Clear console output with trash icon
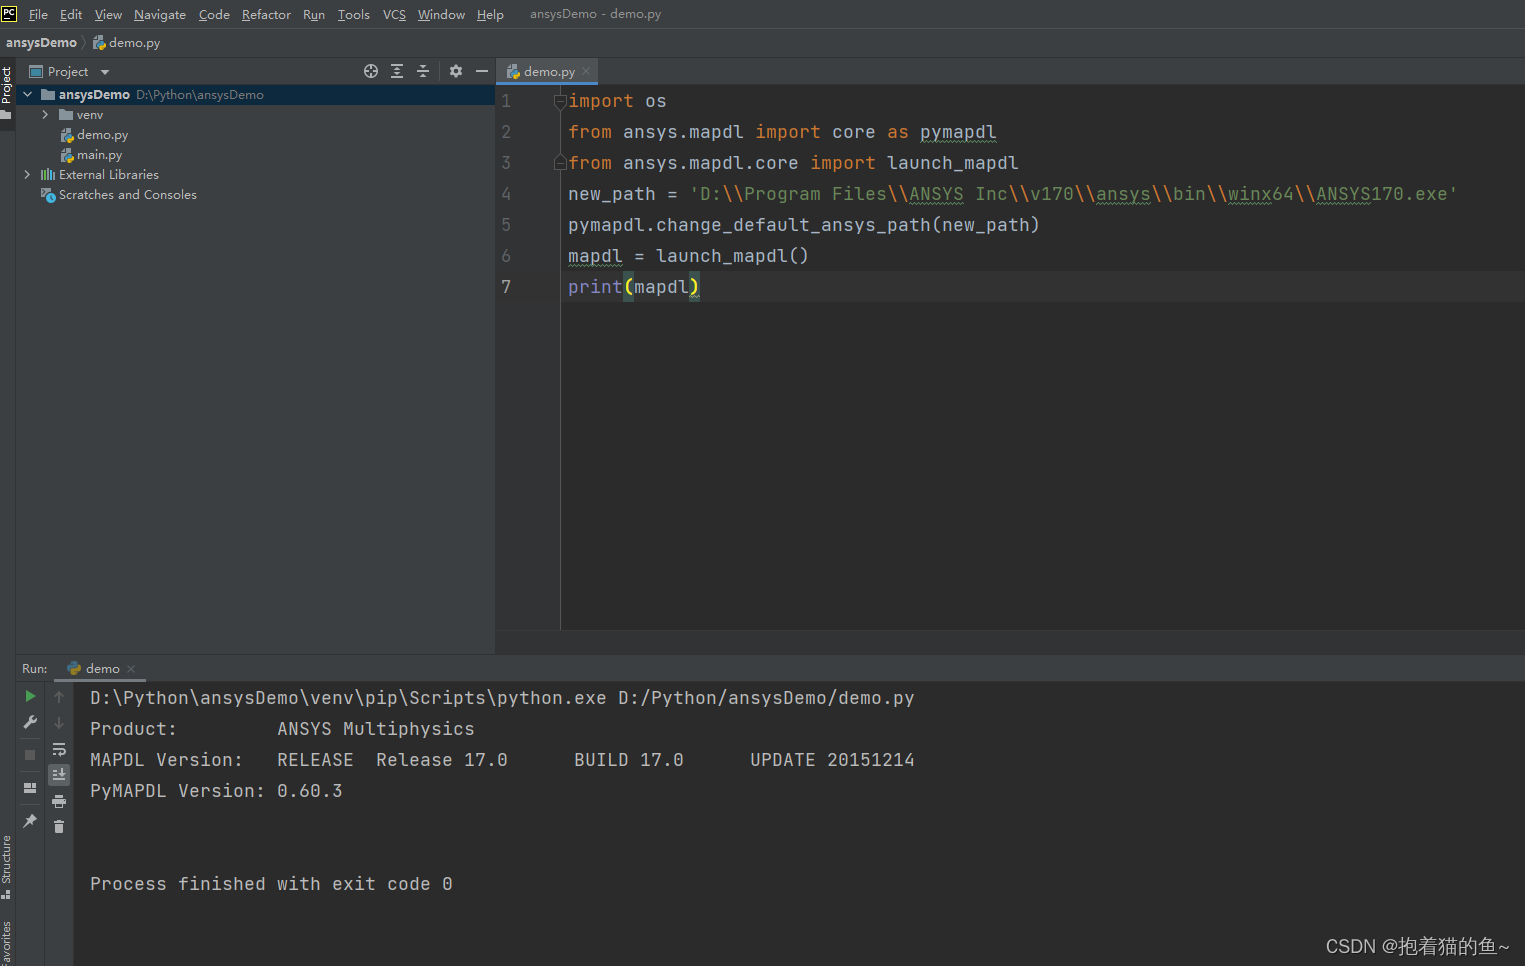Image resolution: width=1525 pixels, height=966 pixels. point(59,826)
